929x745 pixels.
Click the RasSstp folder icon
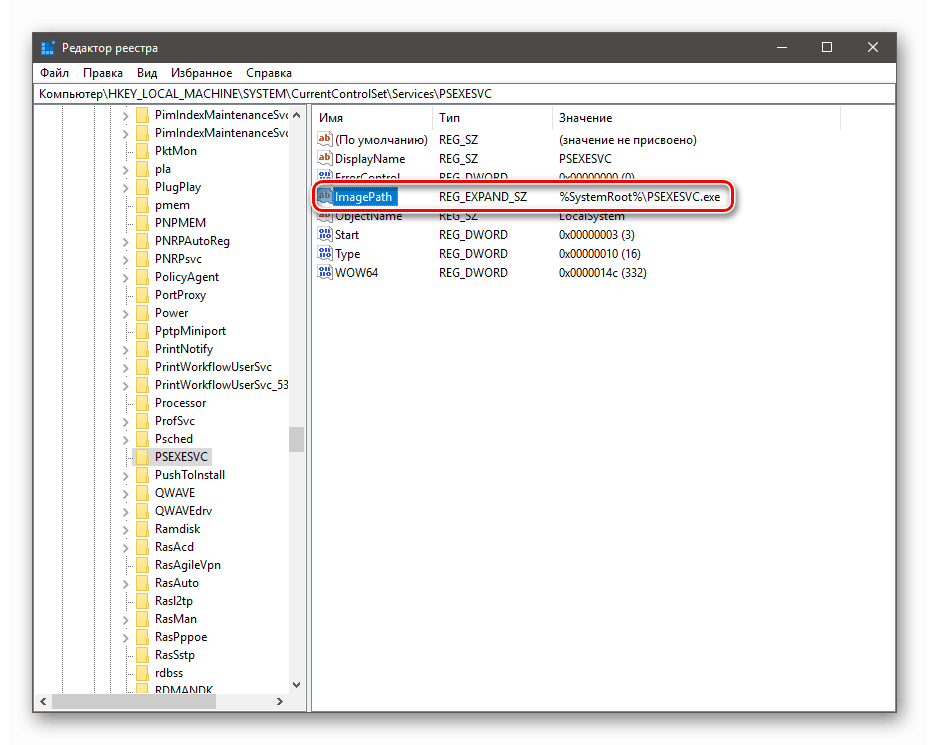point(142,655)
